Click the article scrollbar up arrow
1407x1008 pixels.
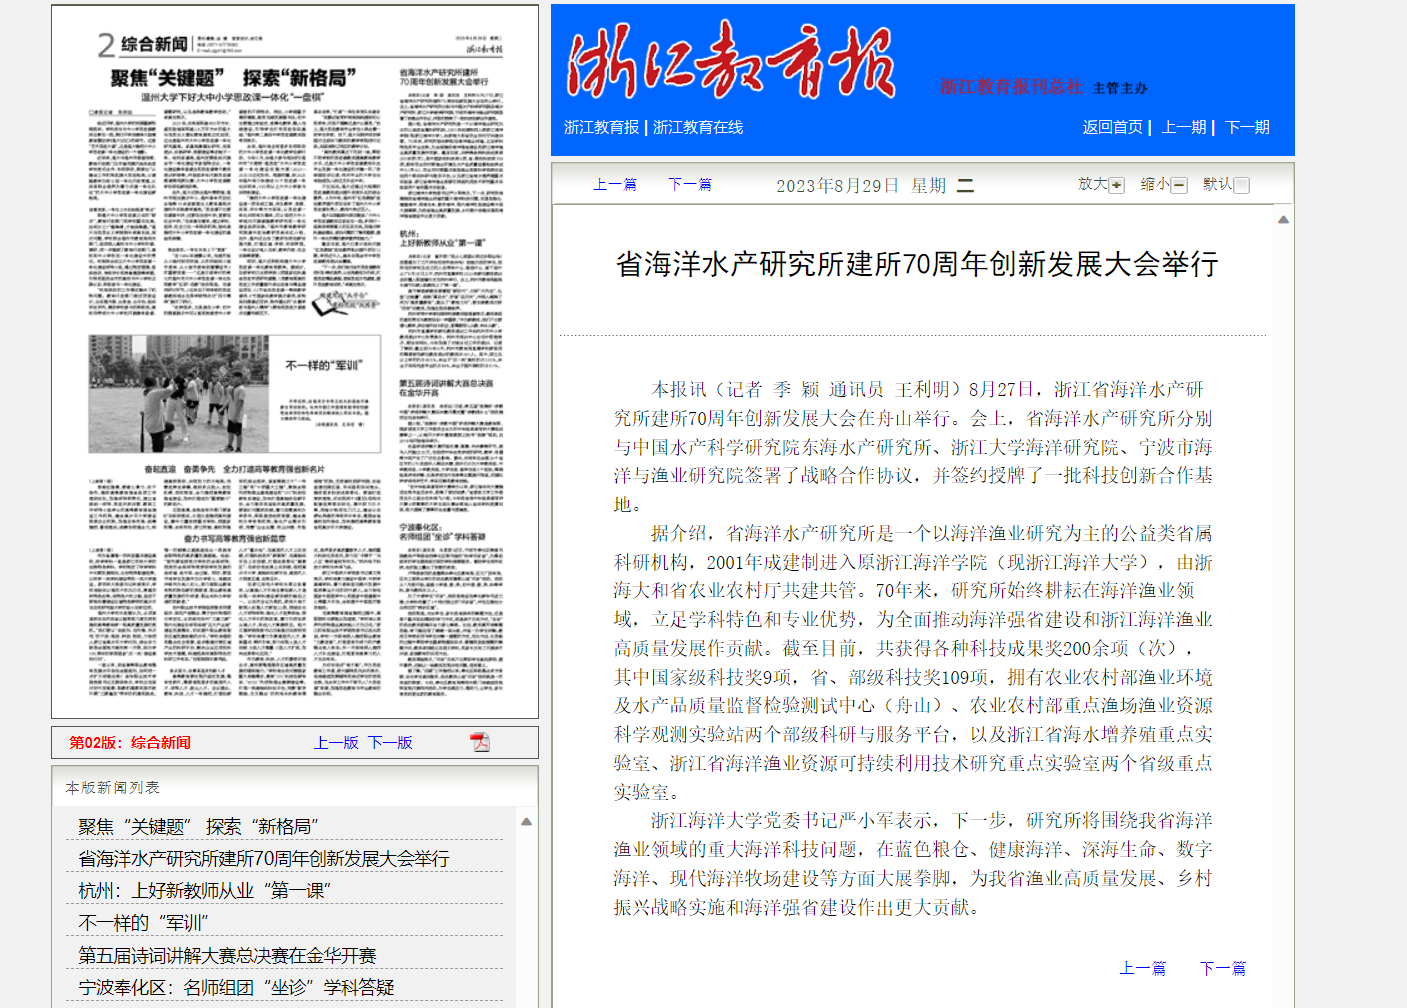point(1283,219)
